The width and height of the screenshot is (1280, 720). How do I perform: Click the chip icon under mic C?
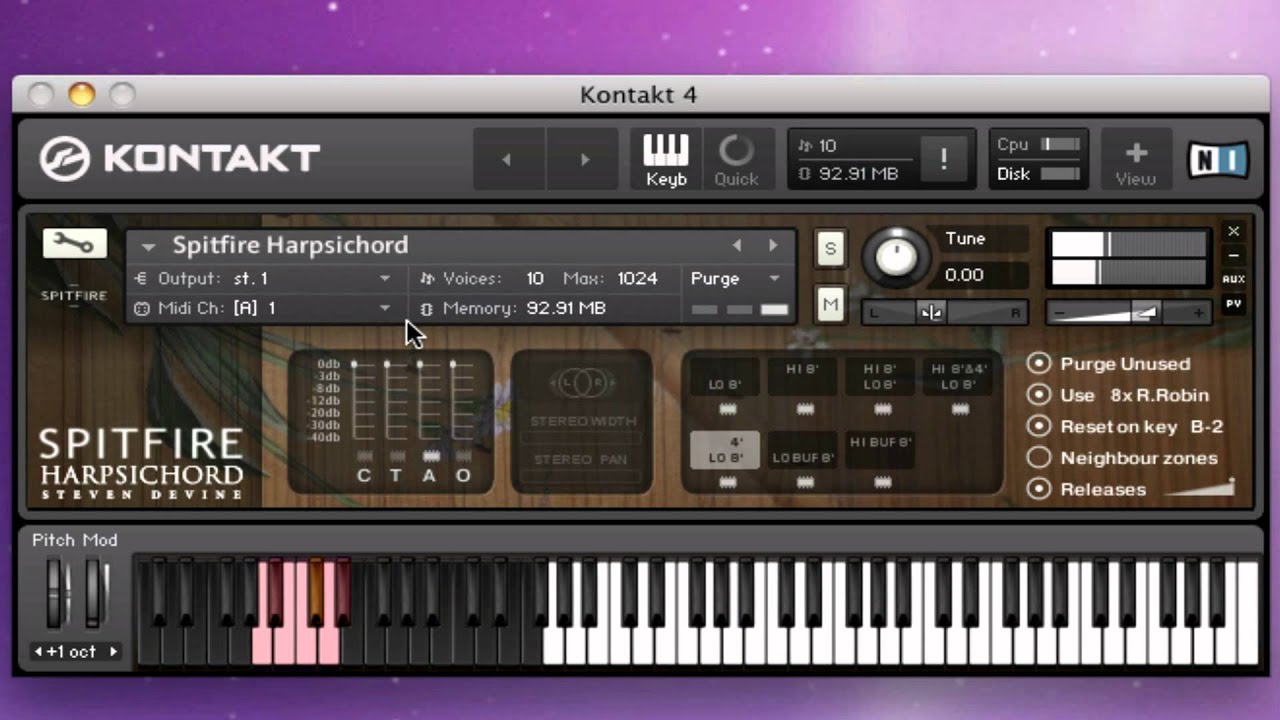365,456
